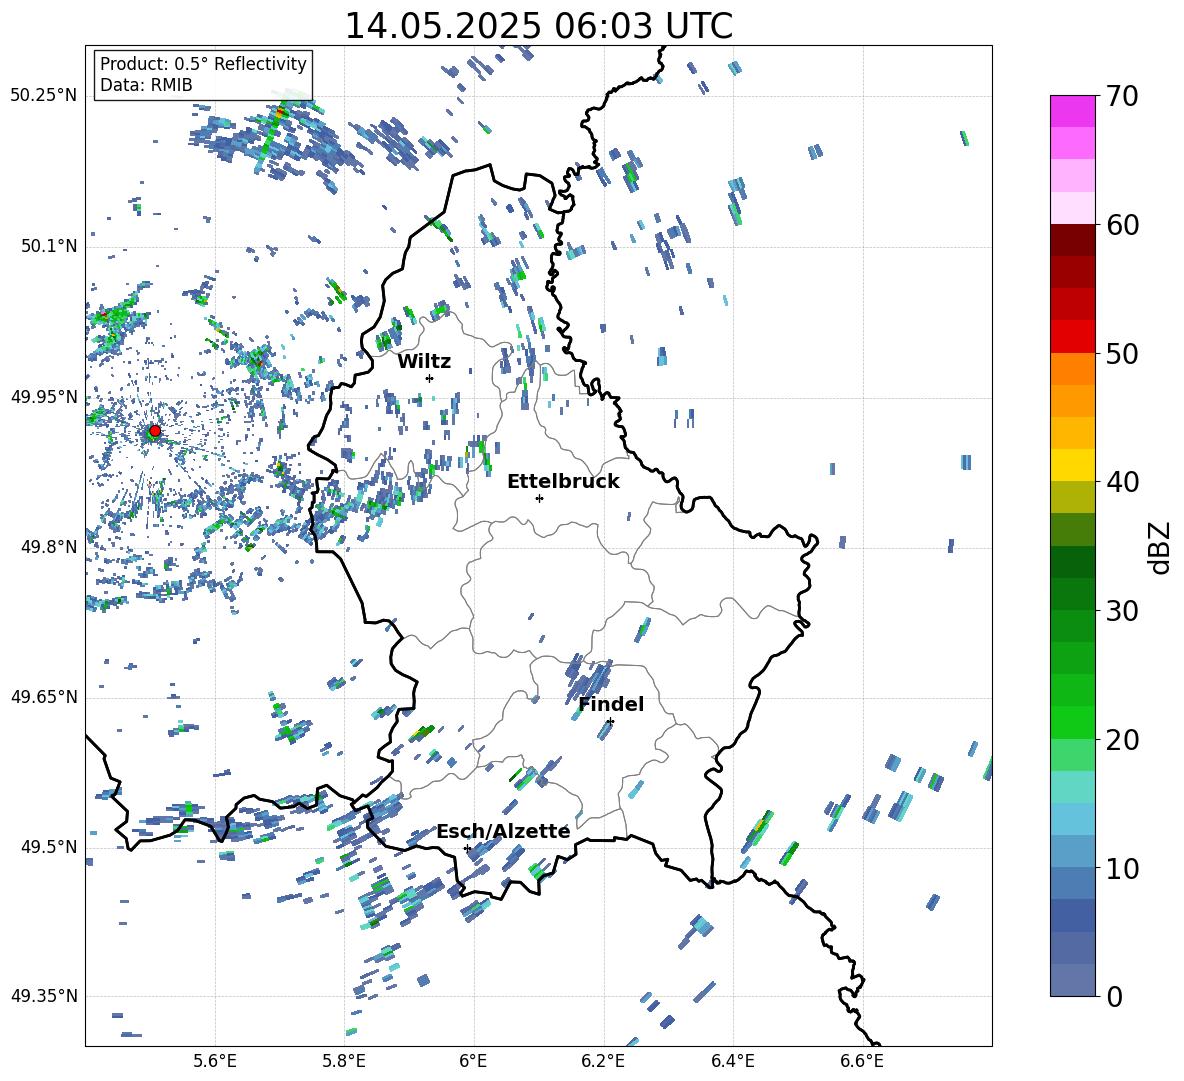Click the colorbar tick label 10
The width and height of the screenshot is (1184, 1081).
click(x=1122, y=869)
